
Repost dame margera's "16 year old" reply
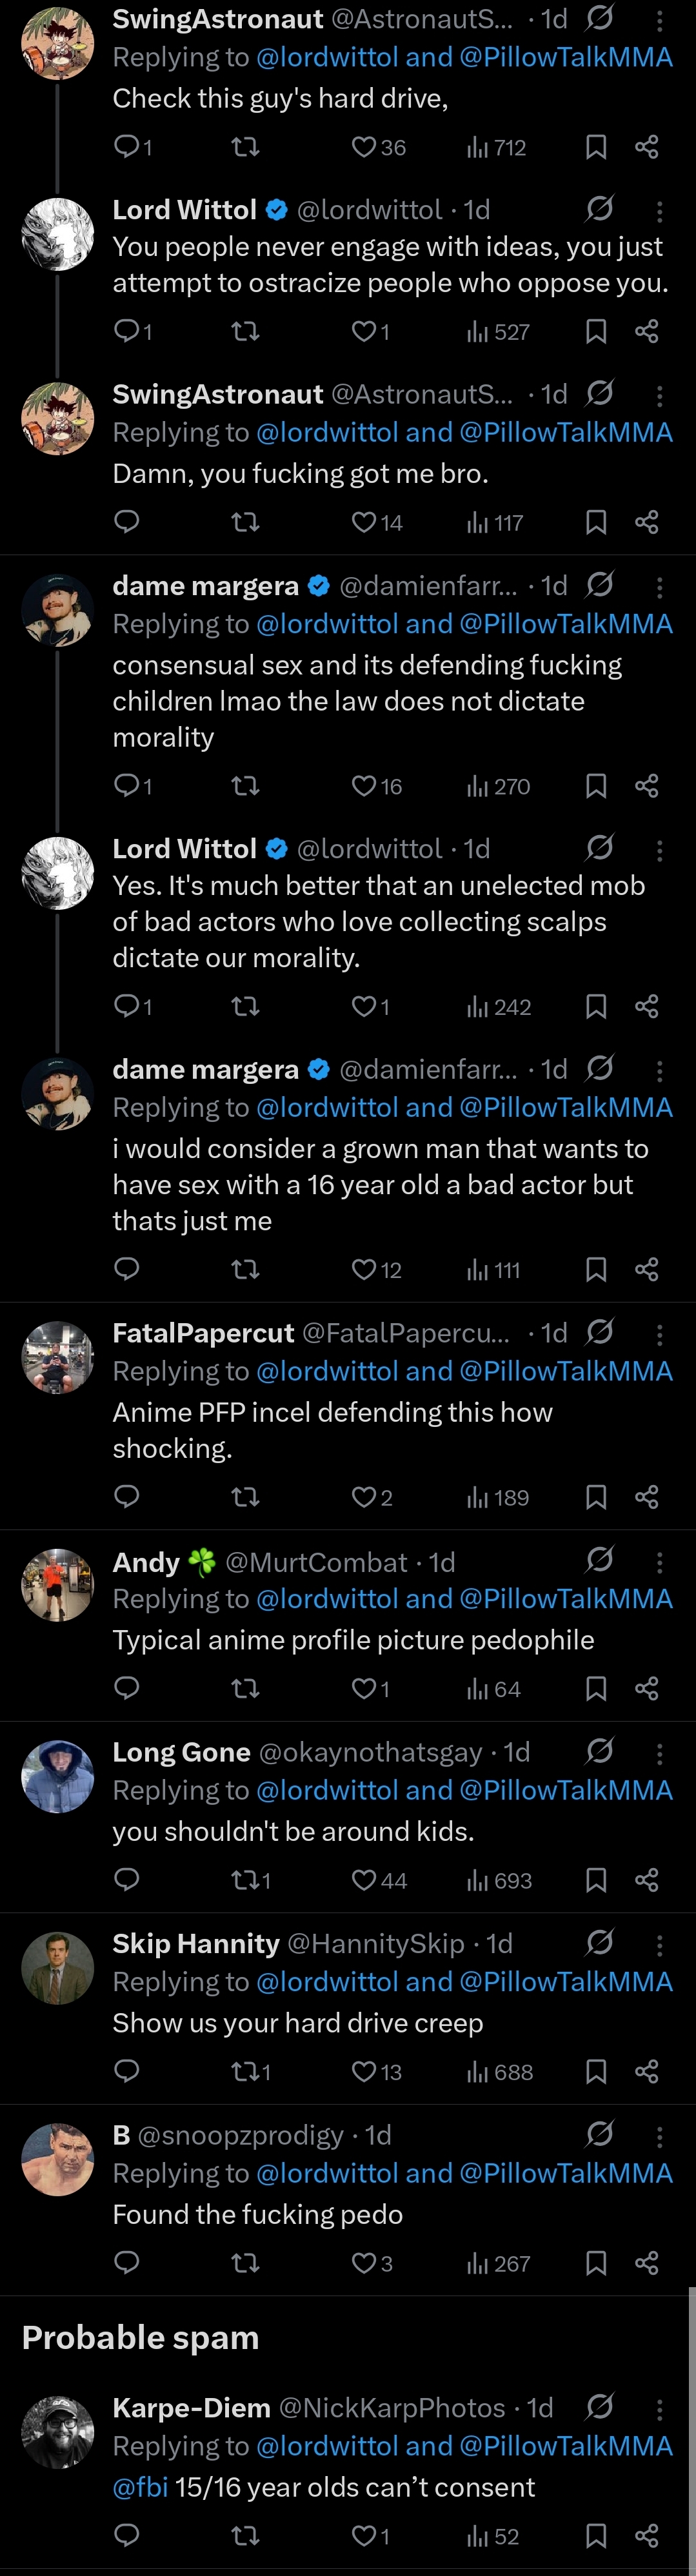245,1270
